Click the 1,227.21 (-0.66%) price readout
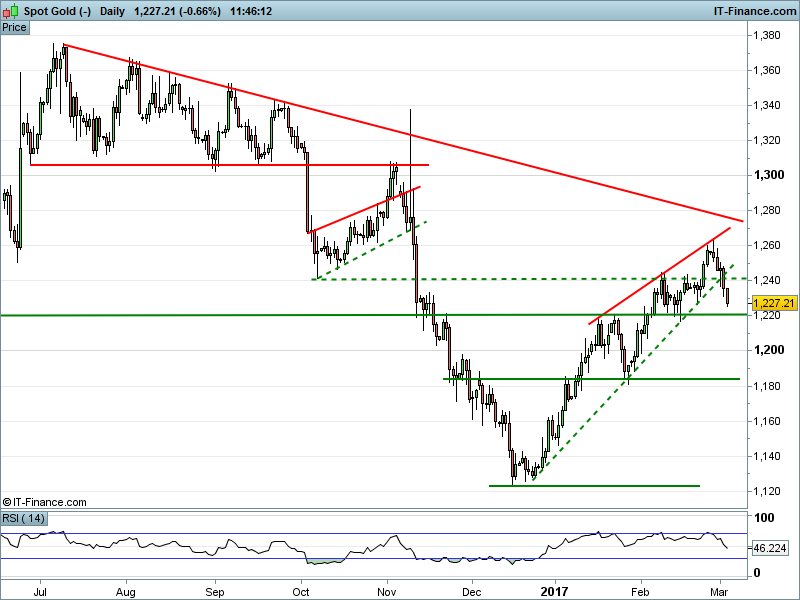 (x=178, y=11)
